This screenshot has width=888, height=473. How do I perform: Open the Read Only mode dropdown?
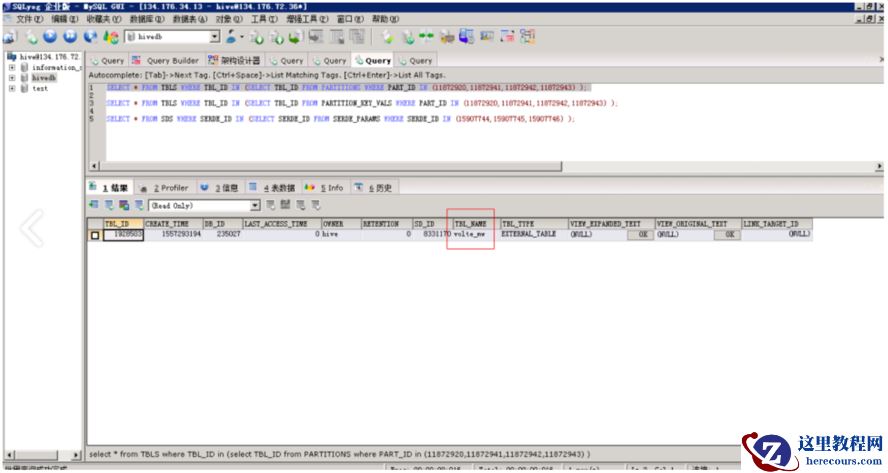click(x=254, y=205)
